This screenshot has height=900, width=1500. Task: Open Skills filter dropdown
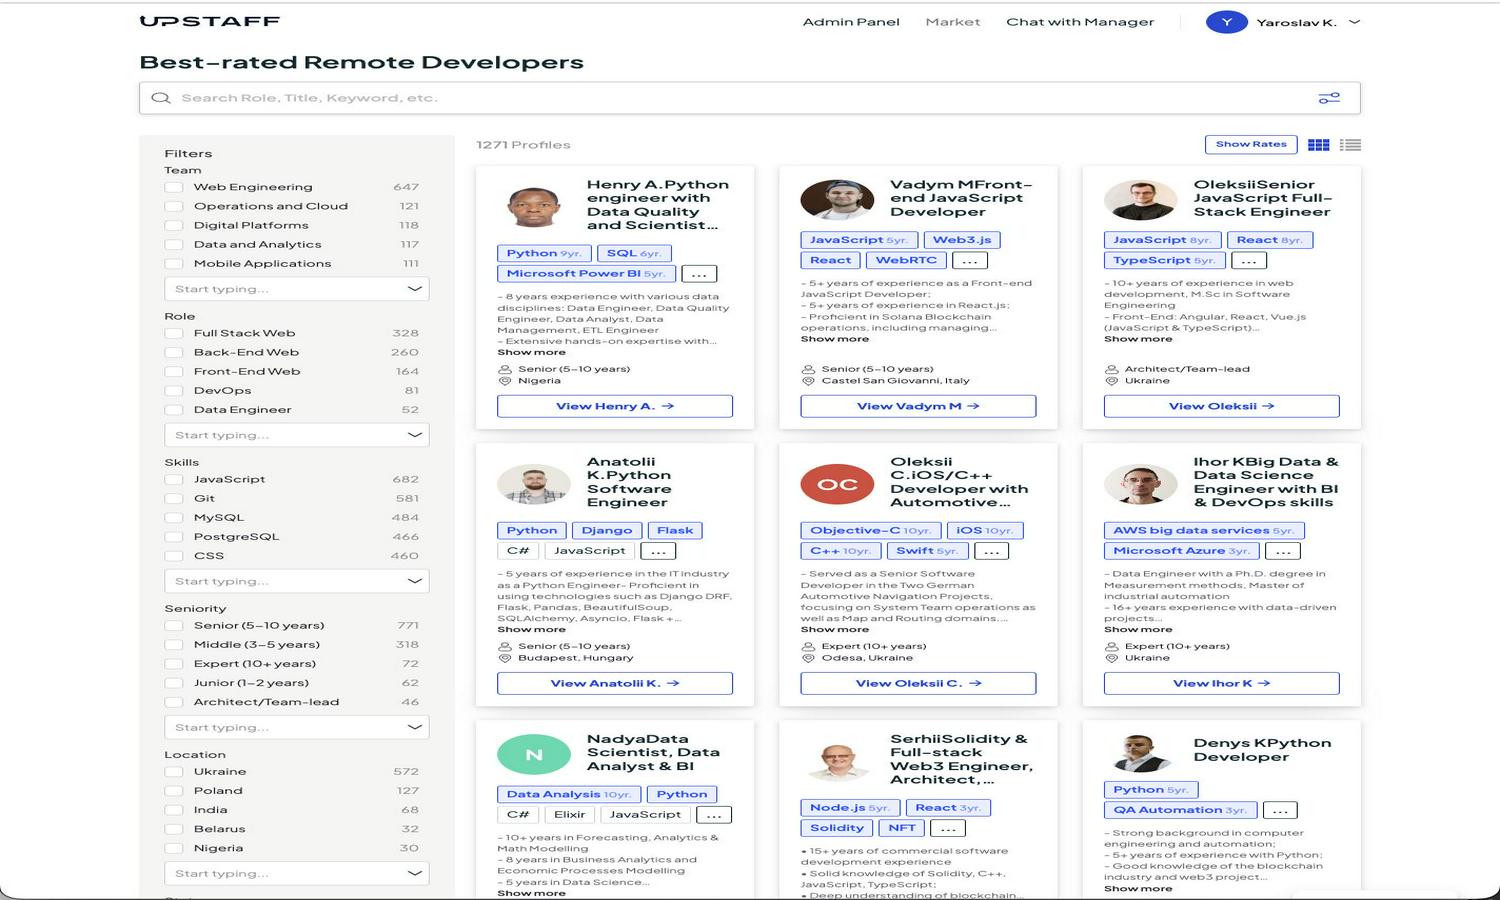pos(297,581)
